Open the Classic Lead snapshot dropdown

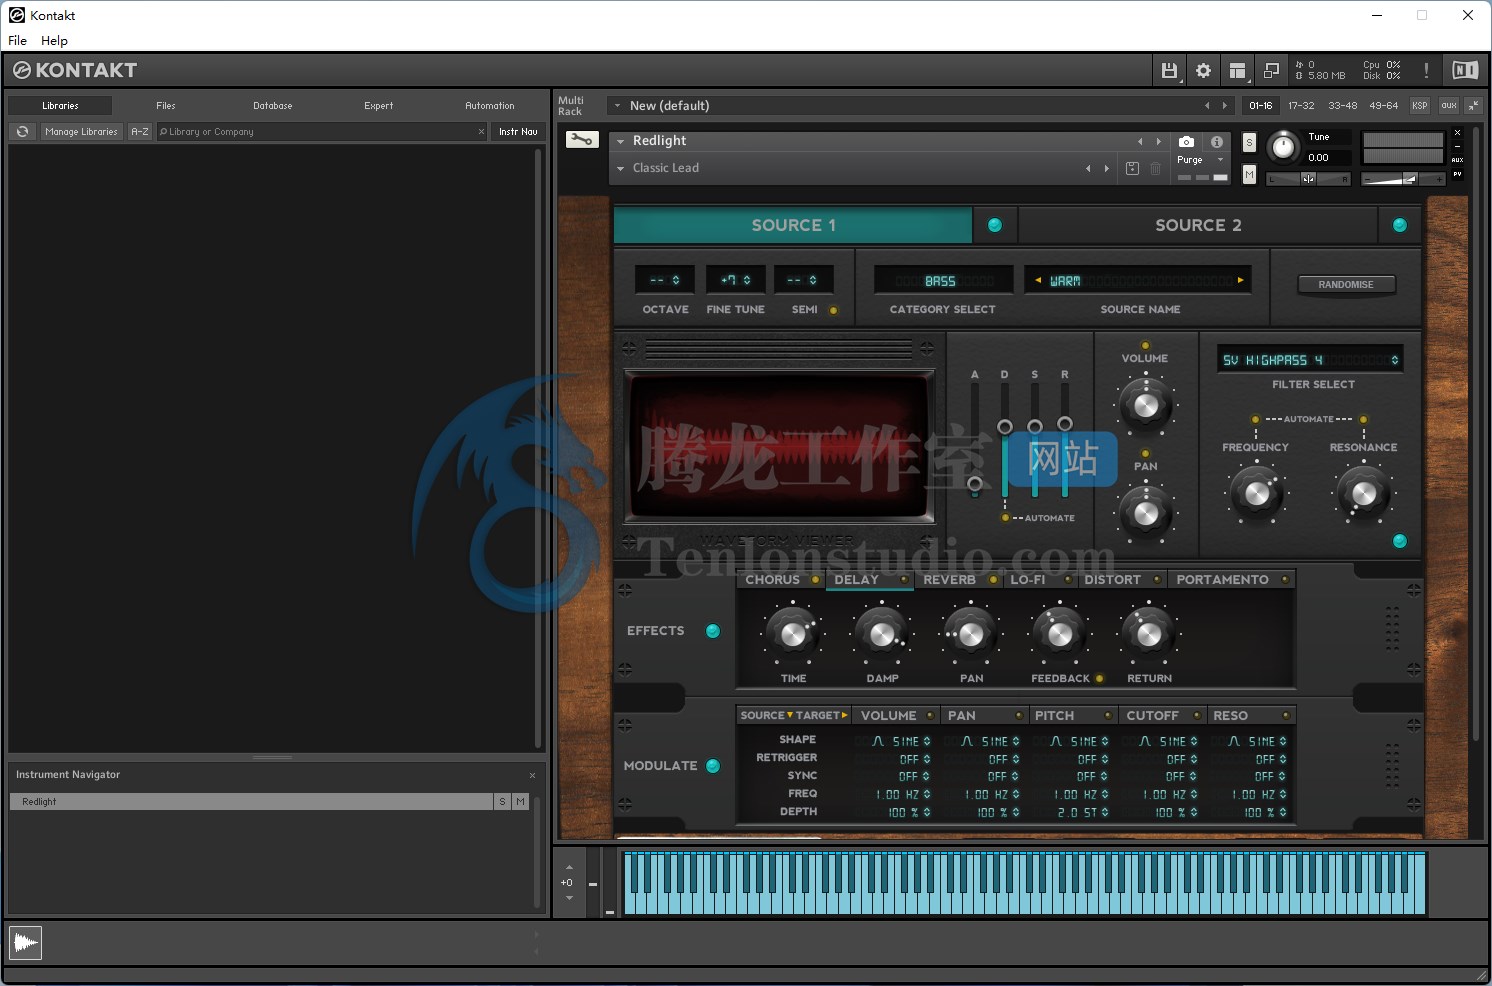[x=620, y=168]
